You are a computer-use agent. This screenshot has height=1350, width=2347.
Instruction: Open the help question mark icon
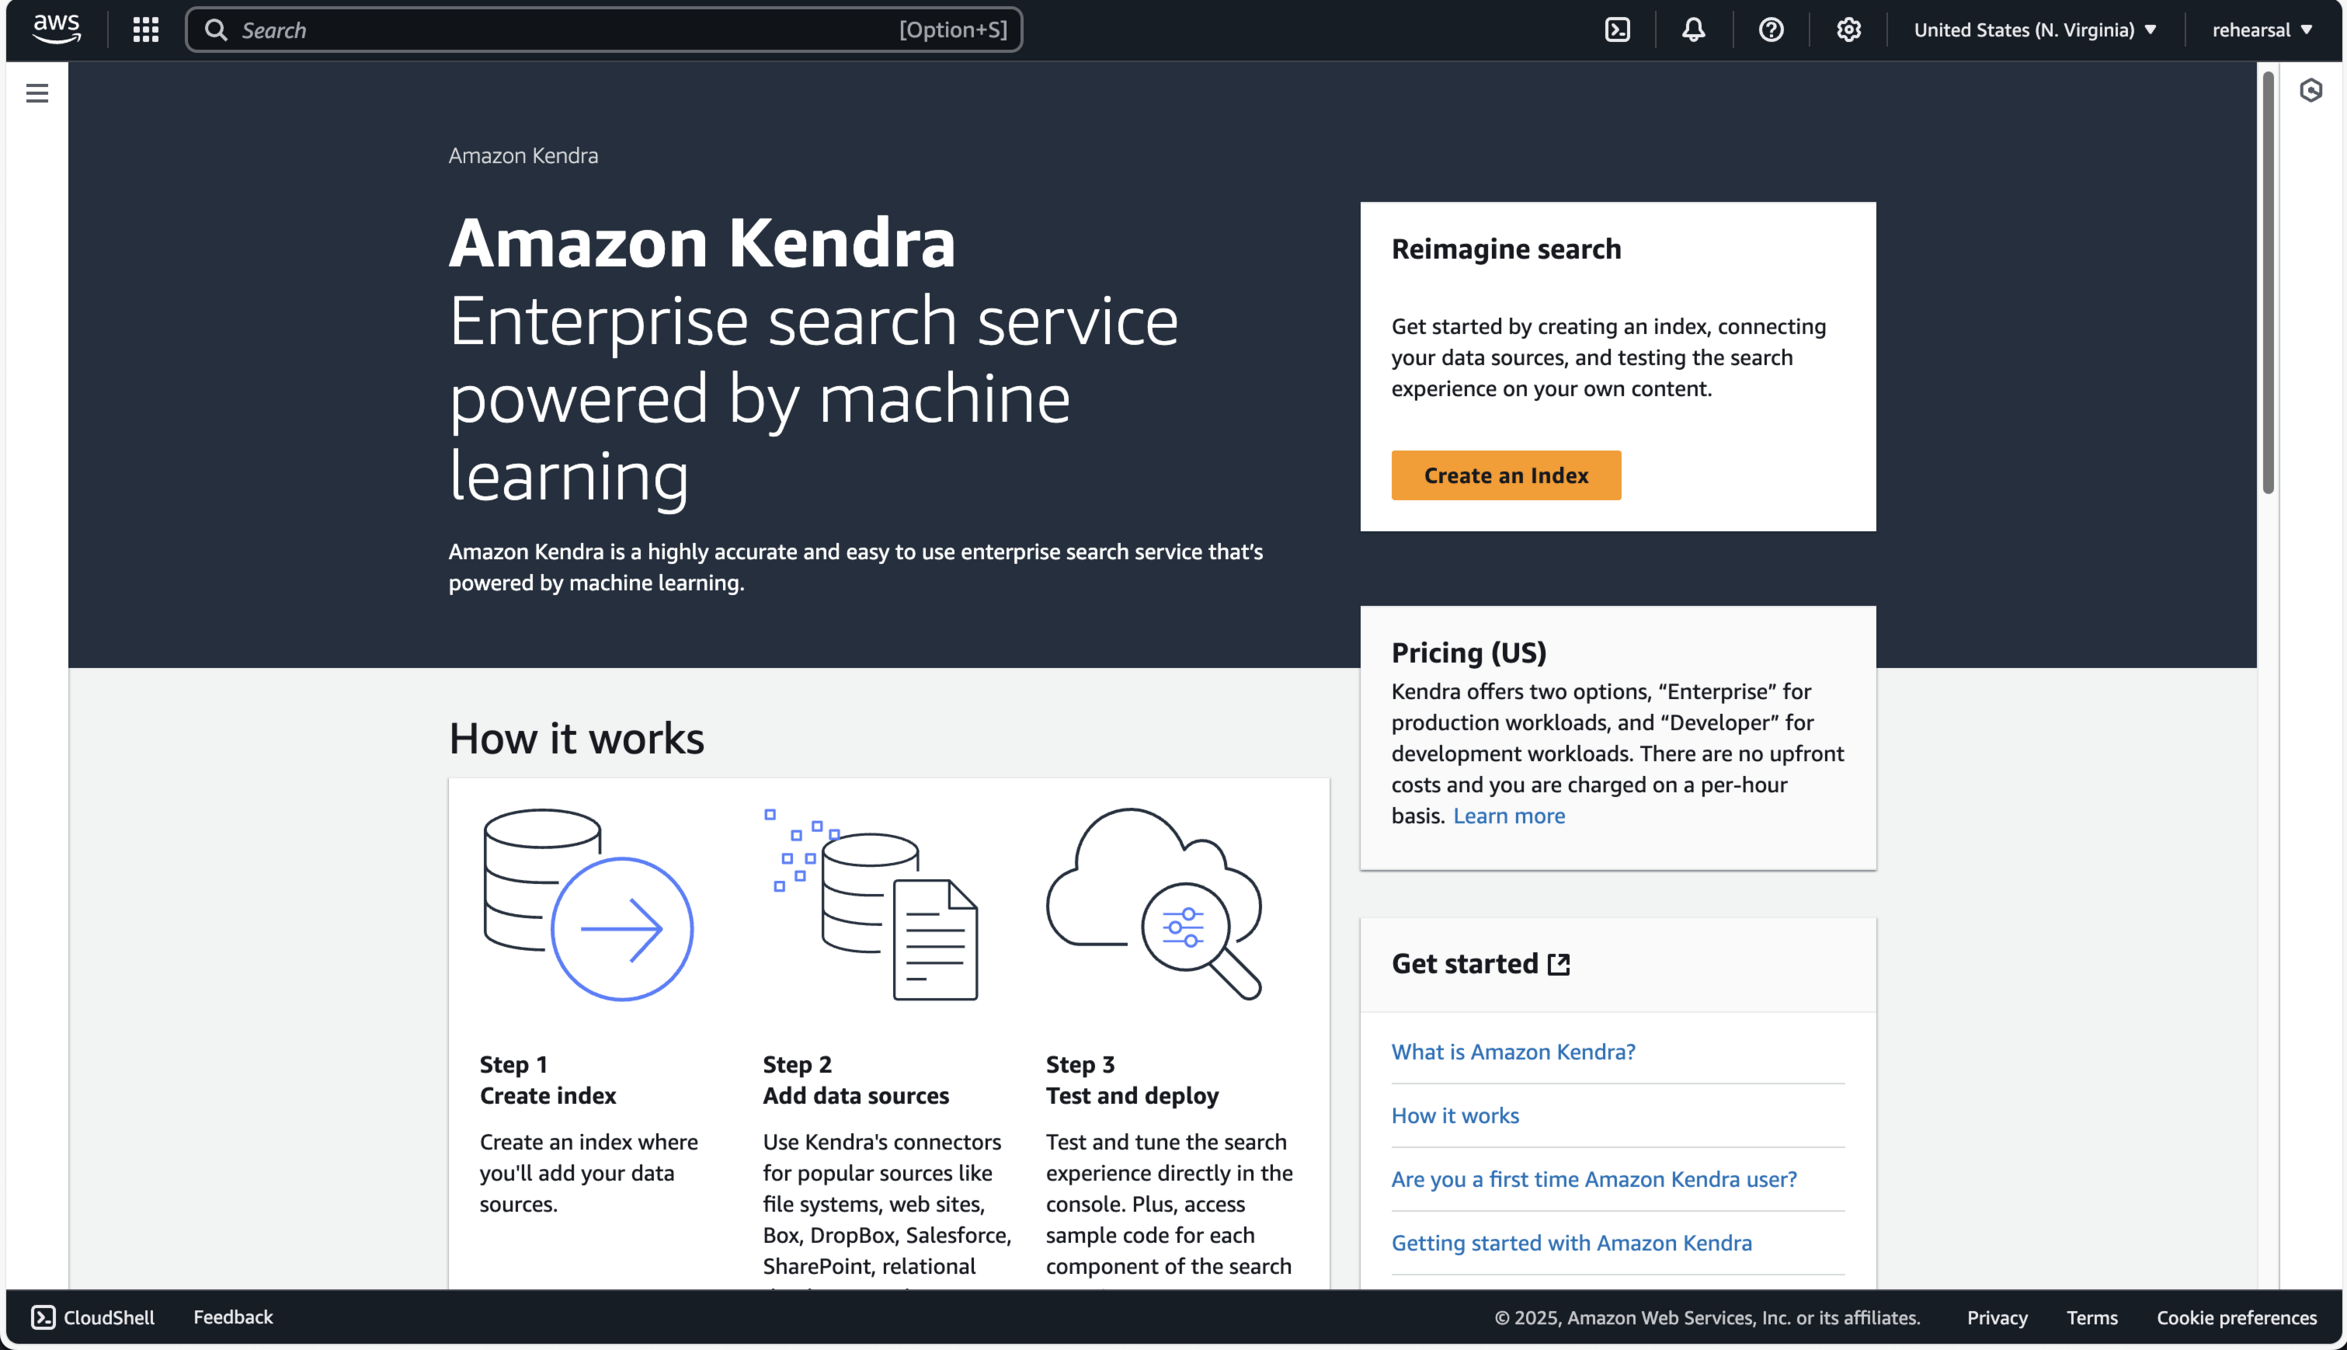coord(1771,30)
